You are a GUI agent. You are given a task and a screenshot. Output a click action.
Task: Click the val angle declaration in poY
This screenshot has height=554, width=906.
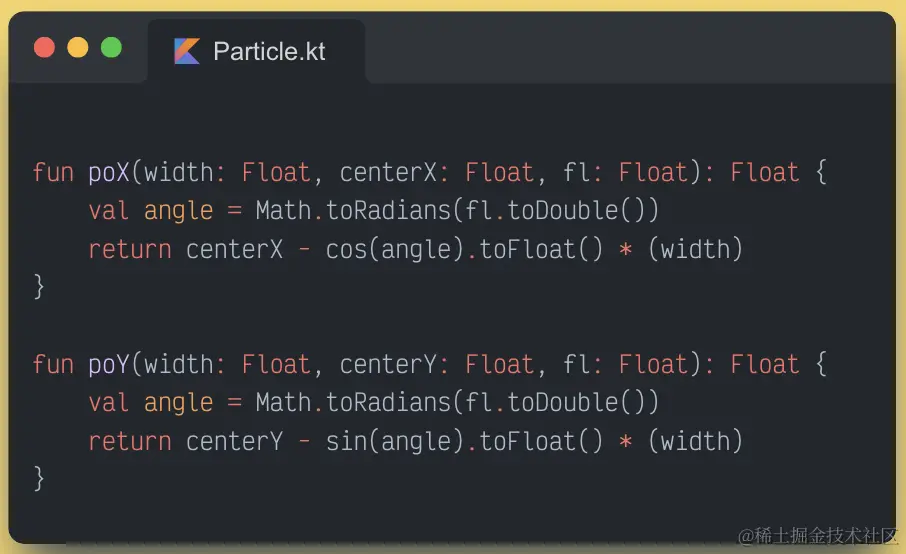coord(151,403)
